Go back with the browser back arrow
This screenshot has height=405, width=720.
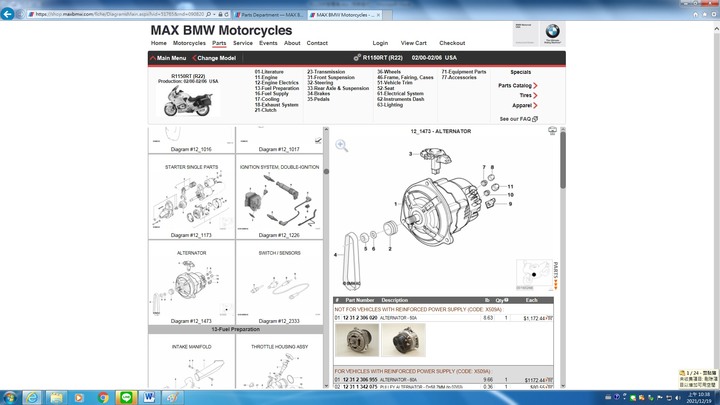pos(7,14)
